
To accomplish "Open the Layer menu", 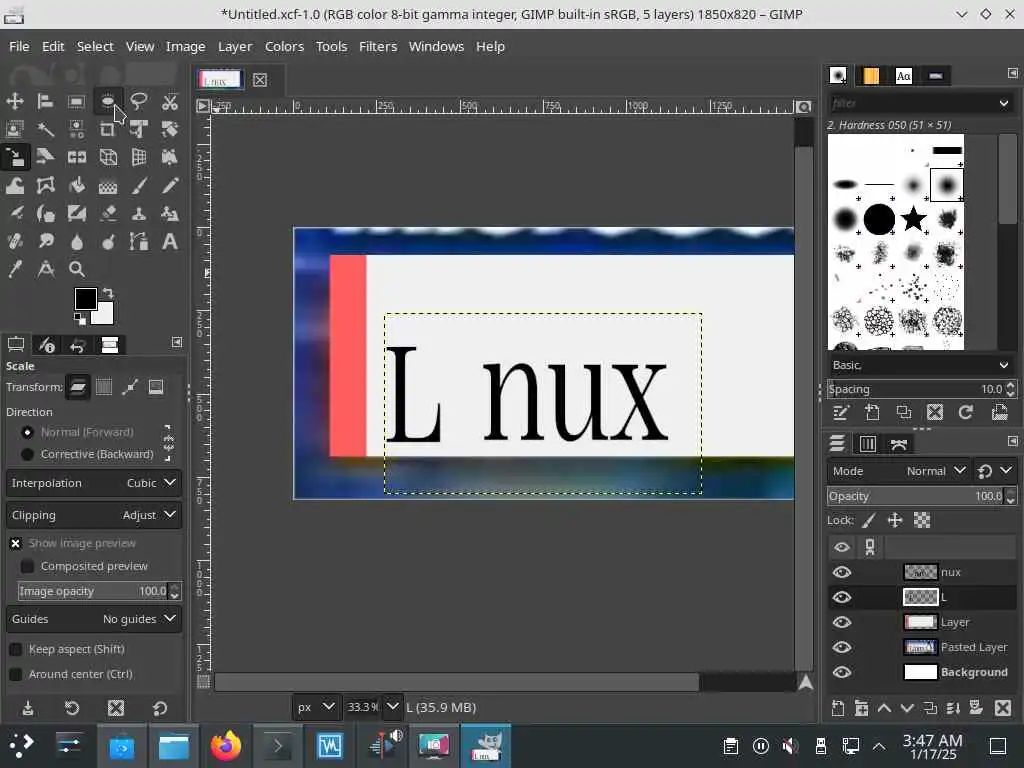I will [x=235, y=46].
